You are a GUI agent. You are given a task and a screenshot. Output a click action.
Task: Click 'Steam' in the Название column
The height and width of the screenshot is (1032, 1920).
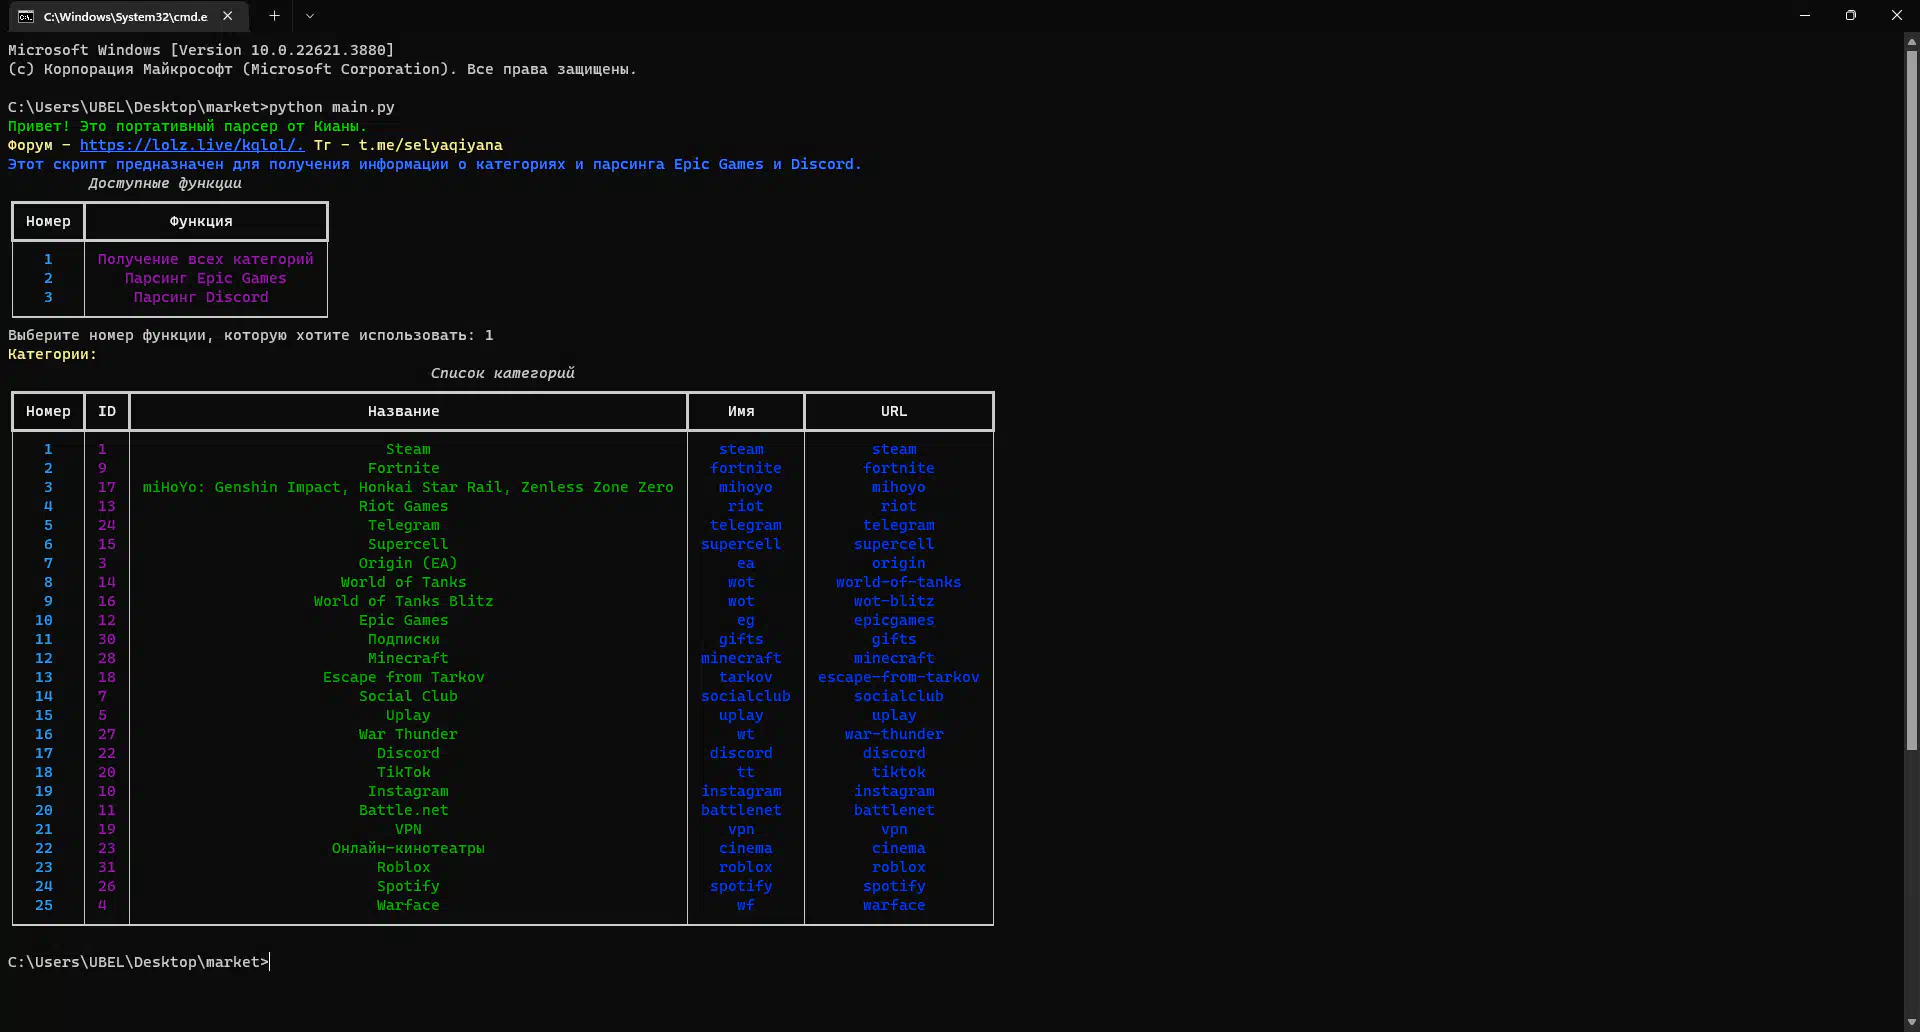click(x=408, y=449)
